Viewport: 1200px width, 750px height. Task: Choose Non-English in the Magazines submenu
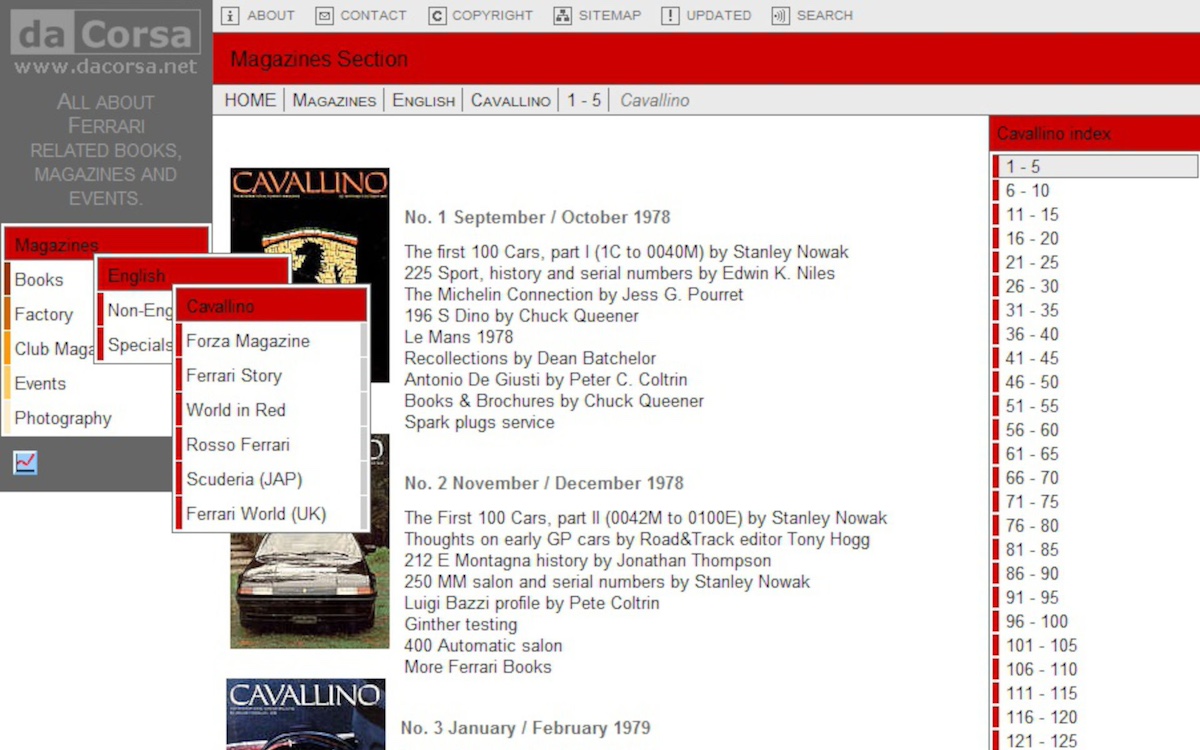[x=136, y=310]
